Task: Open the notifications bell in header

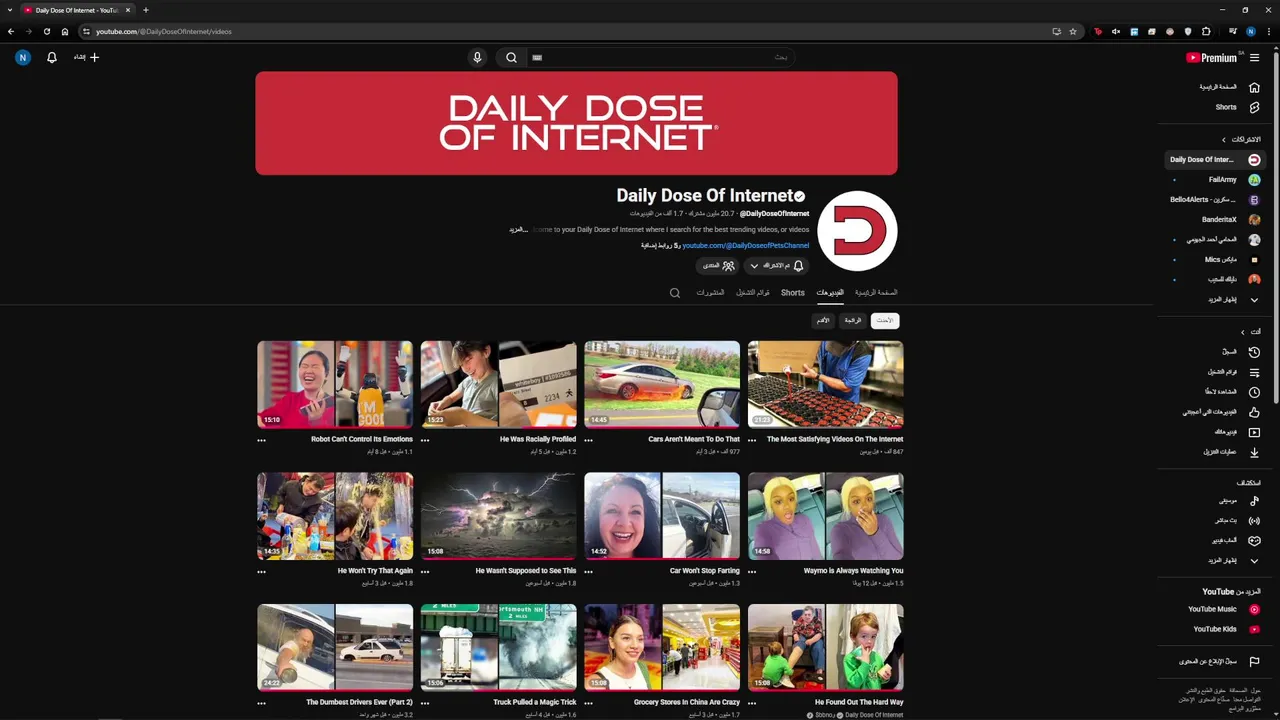Action: [x=52, y=58]
